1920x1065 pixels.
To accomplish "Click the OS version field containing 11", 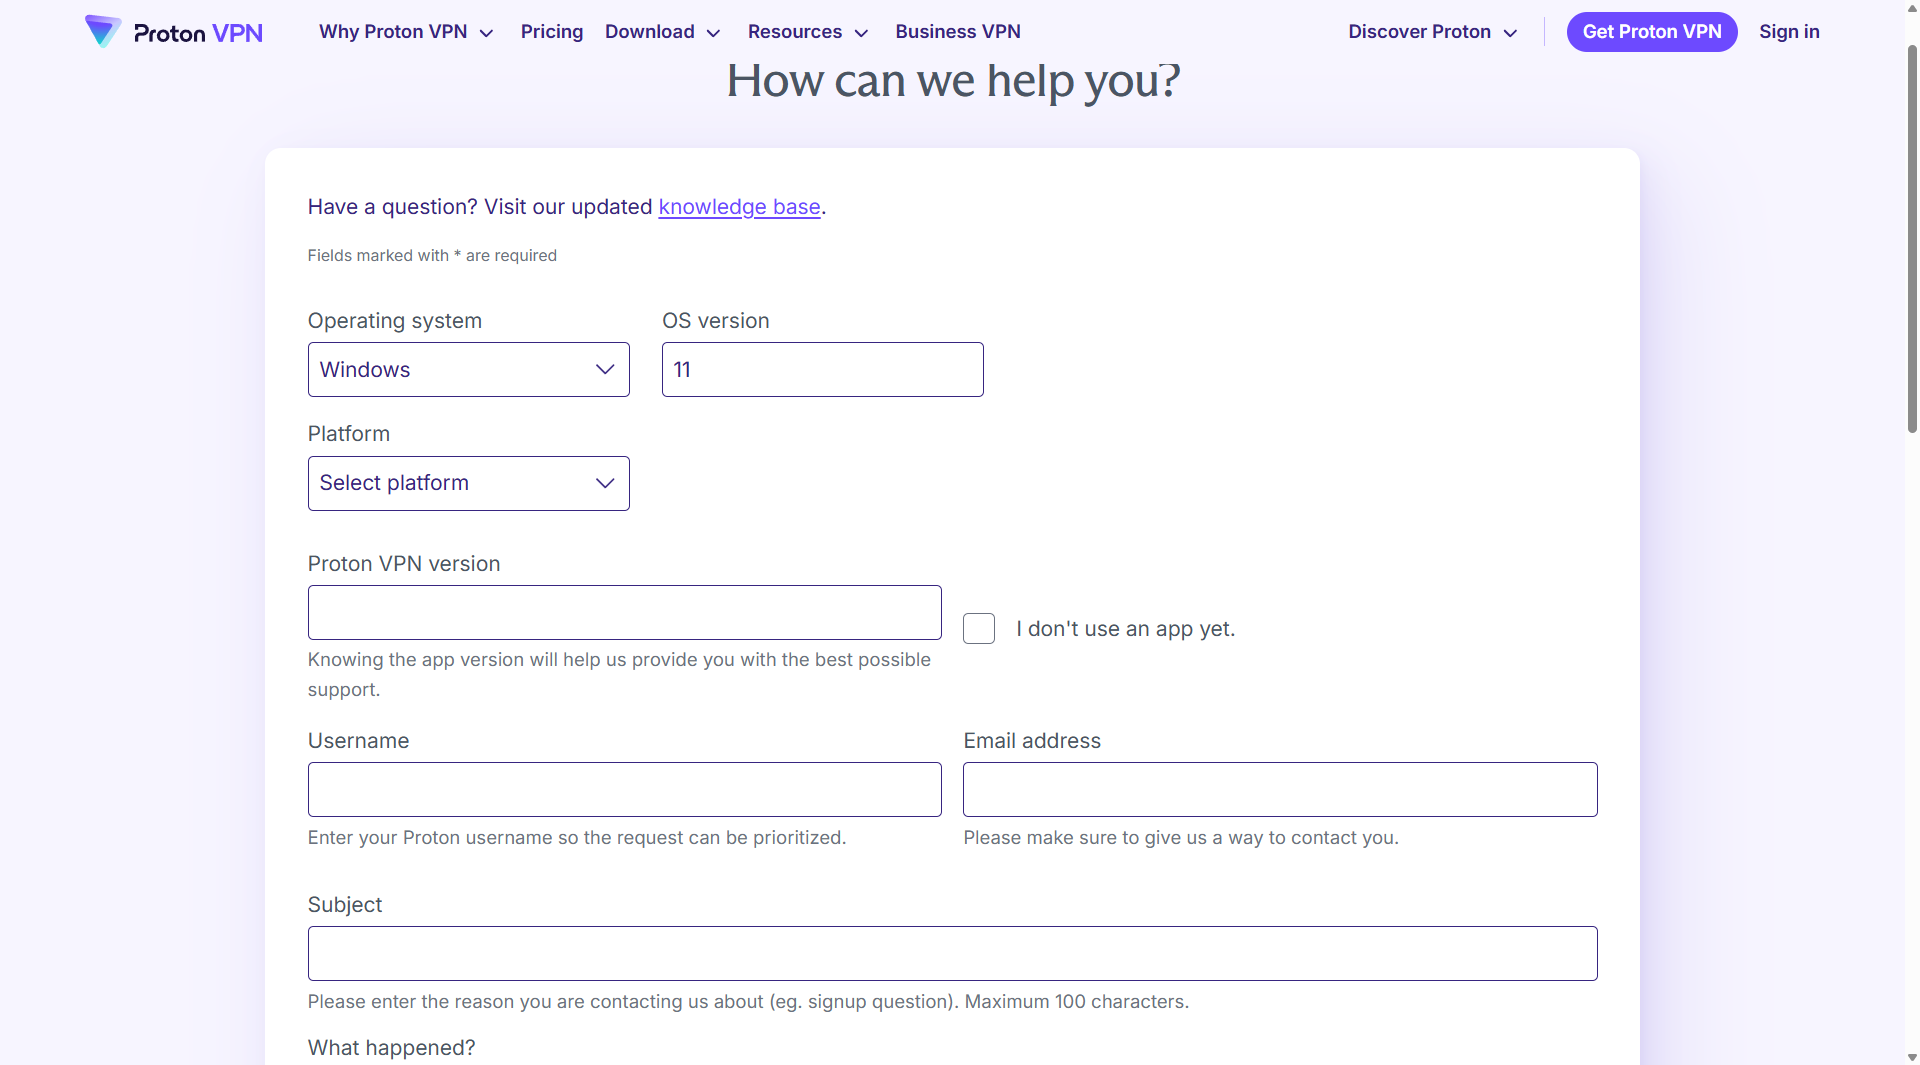I will click(823, 370).
